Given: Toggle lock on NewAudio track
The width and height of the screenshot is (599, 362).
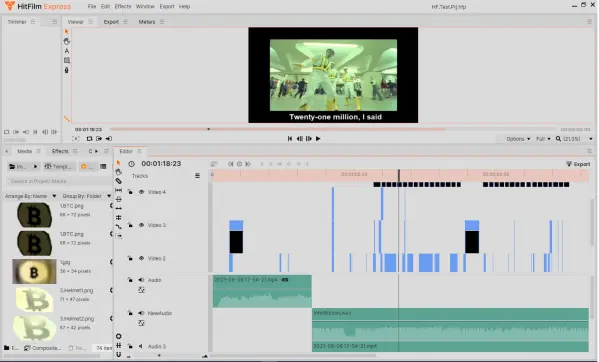Looking at the screenshot, I should tap(130, 313).
